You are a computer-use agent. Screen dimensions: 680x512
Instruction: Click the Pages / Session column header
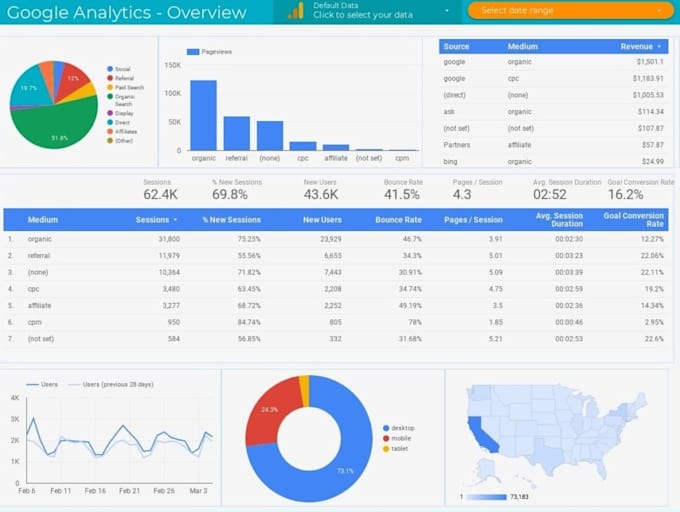tap(473, 220)
